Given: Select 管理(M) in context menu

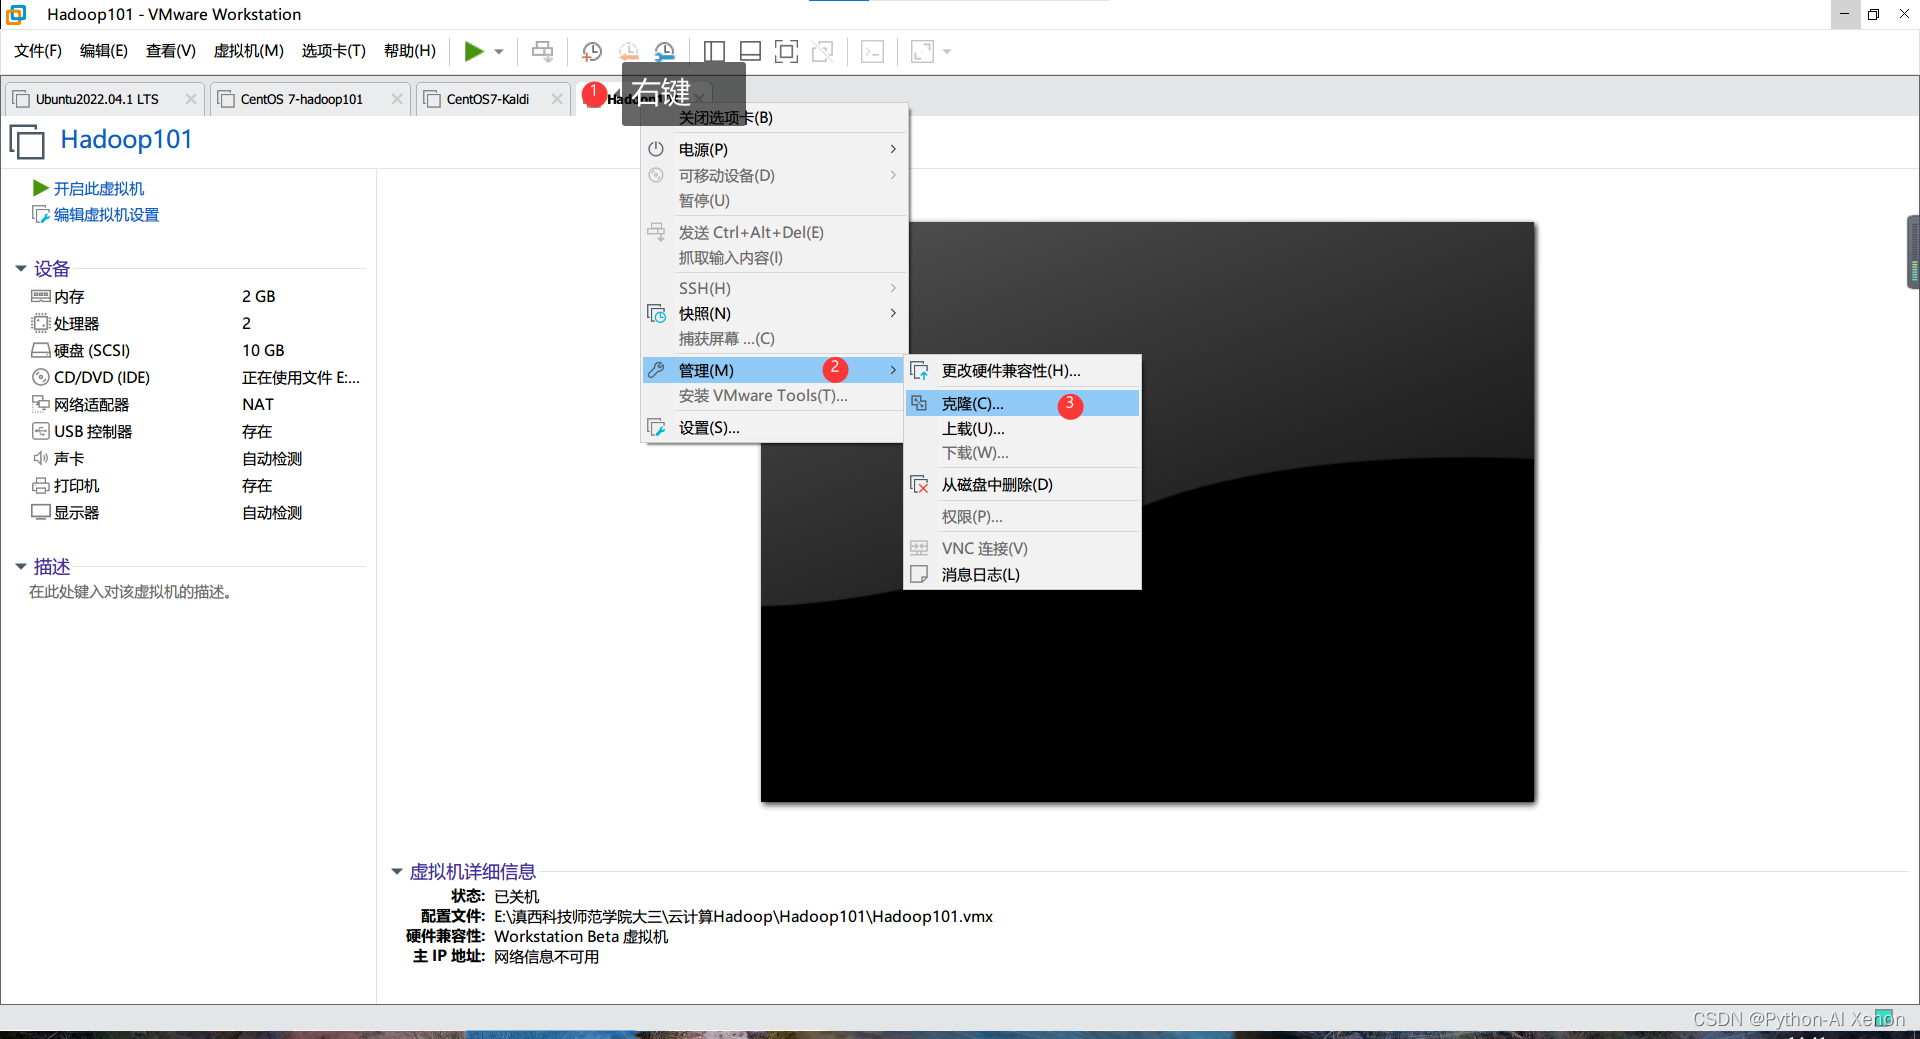Looking at the screenshot, I should coord(775,370).
